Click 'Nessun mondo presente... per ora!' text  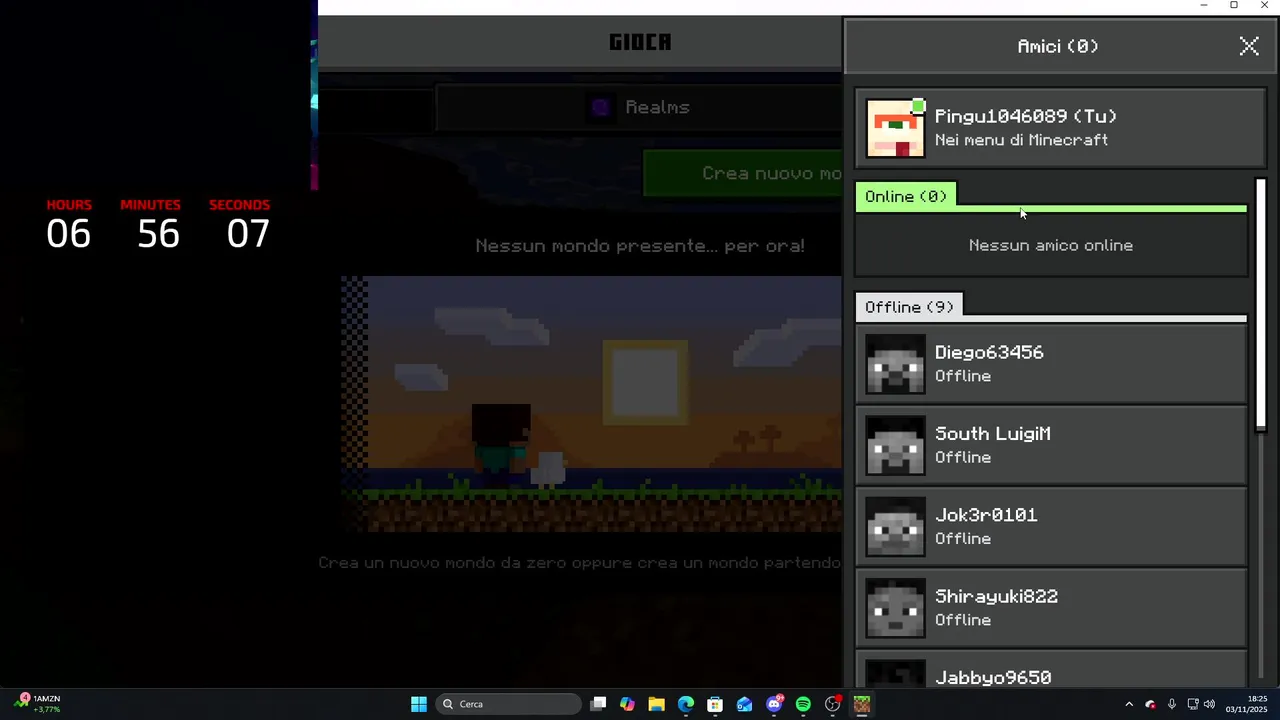pos(640,246)
